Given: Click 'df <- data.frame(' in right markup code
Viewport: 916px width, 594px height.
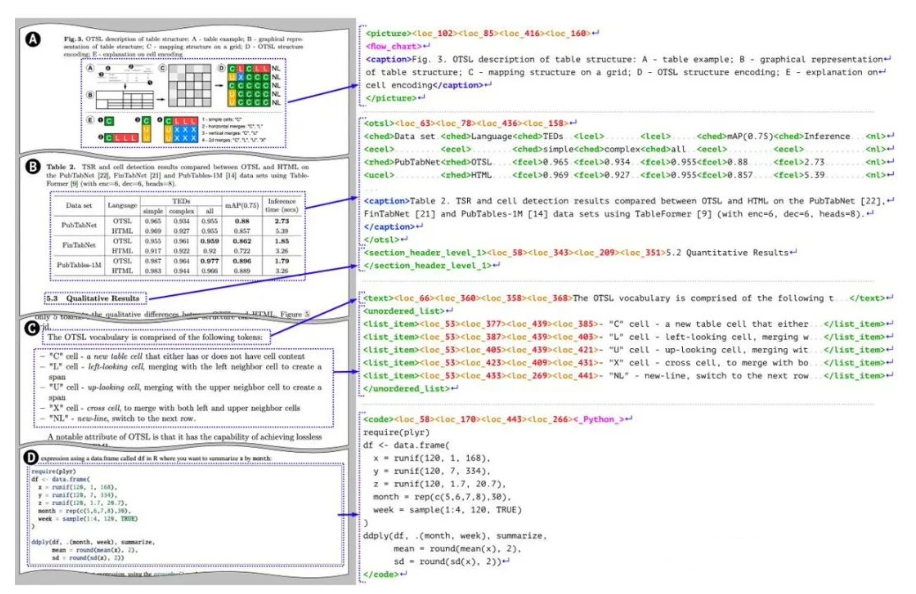Looking at the screenshot, I should 407,446.
